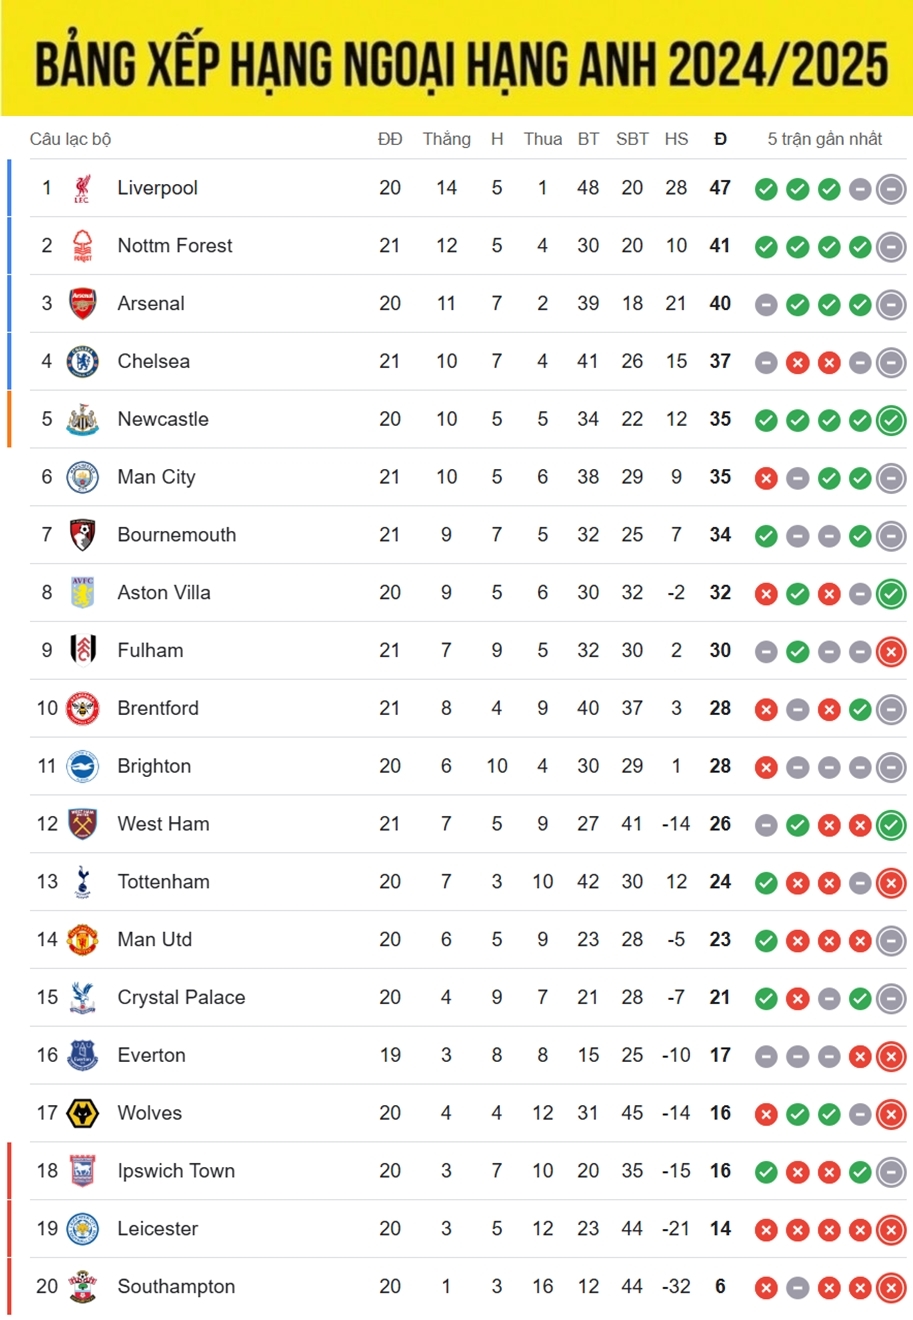Click the Brentford club badge
913x1320 pixels.
tap(82, 709)
